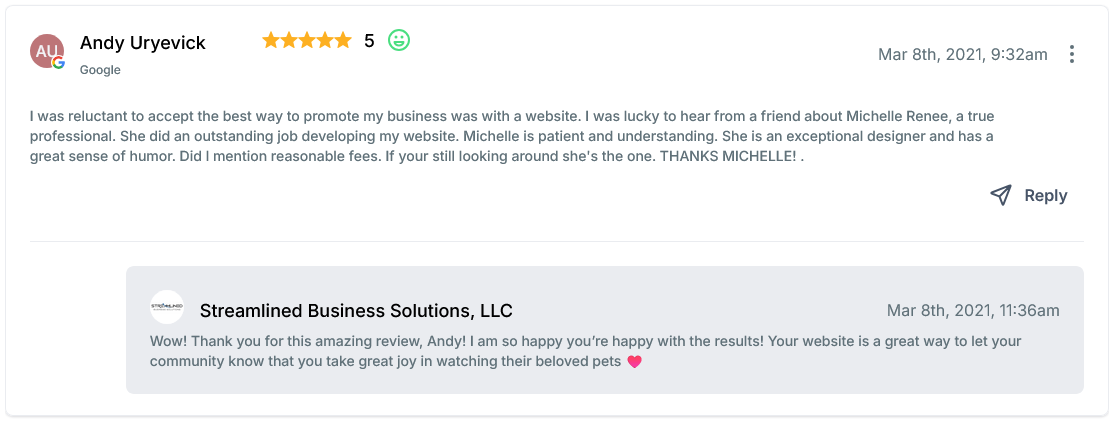This screenshot has width=1117, height=423.
Task: Click the second star in the rating
Action: click(289, 41)
